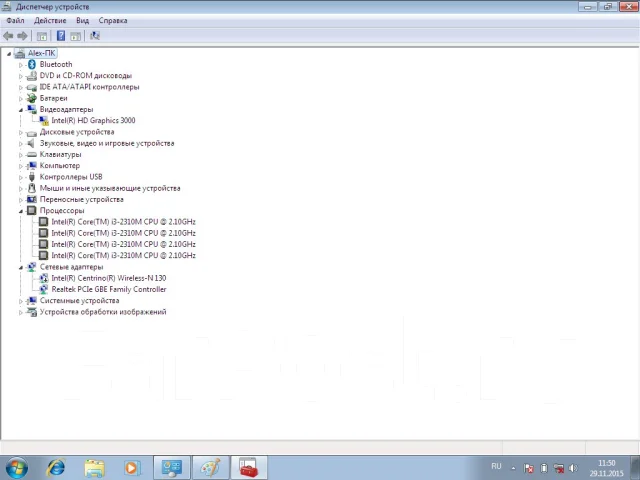640x480 pixels.
Task: Open Windows Media Player on taskbar
Action: pyautogui.click(x=132, y=468)
